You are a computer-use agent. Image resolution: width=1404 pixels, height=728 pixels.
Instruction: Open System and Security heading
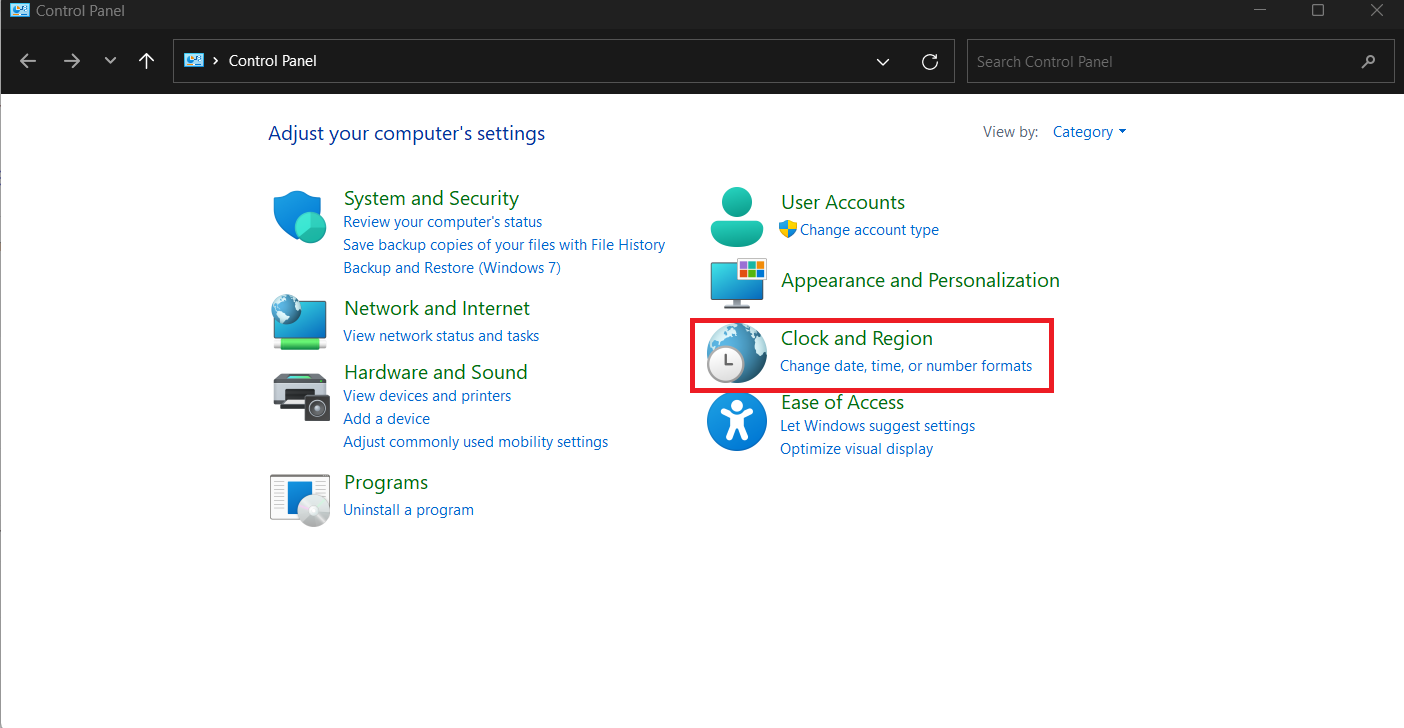[x=431, y=198]
